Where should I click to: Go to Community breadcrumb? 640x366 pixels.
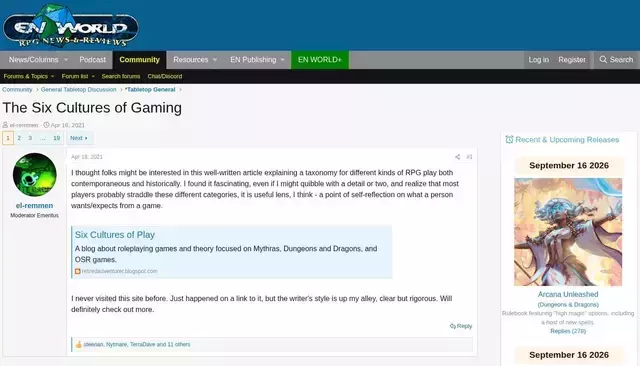point(17,89)
